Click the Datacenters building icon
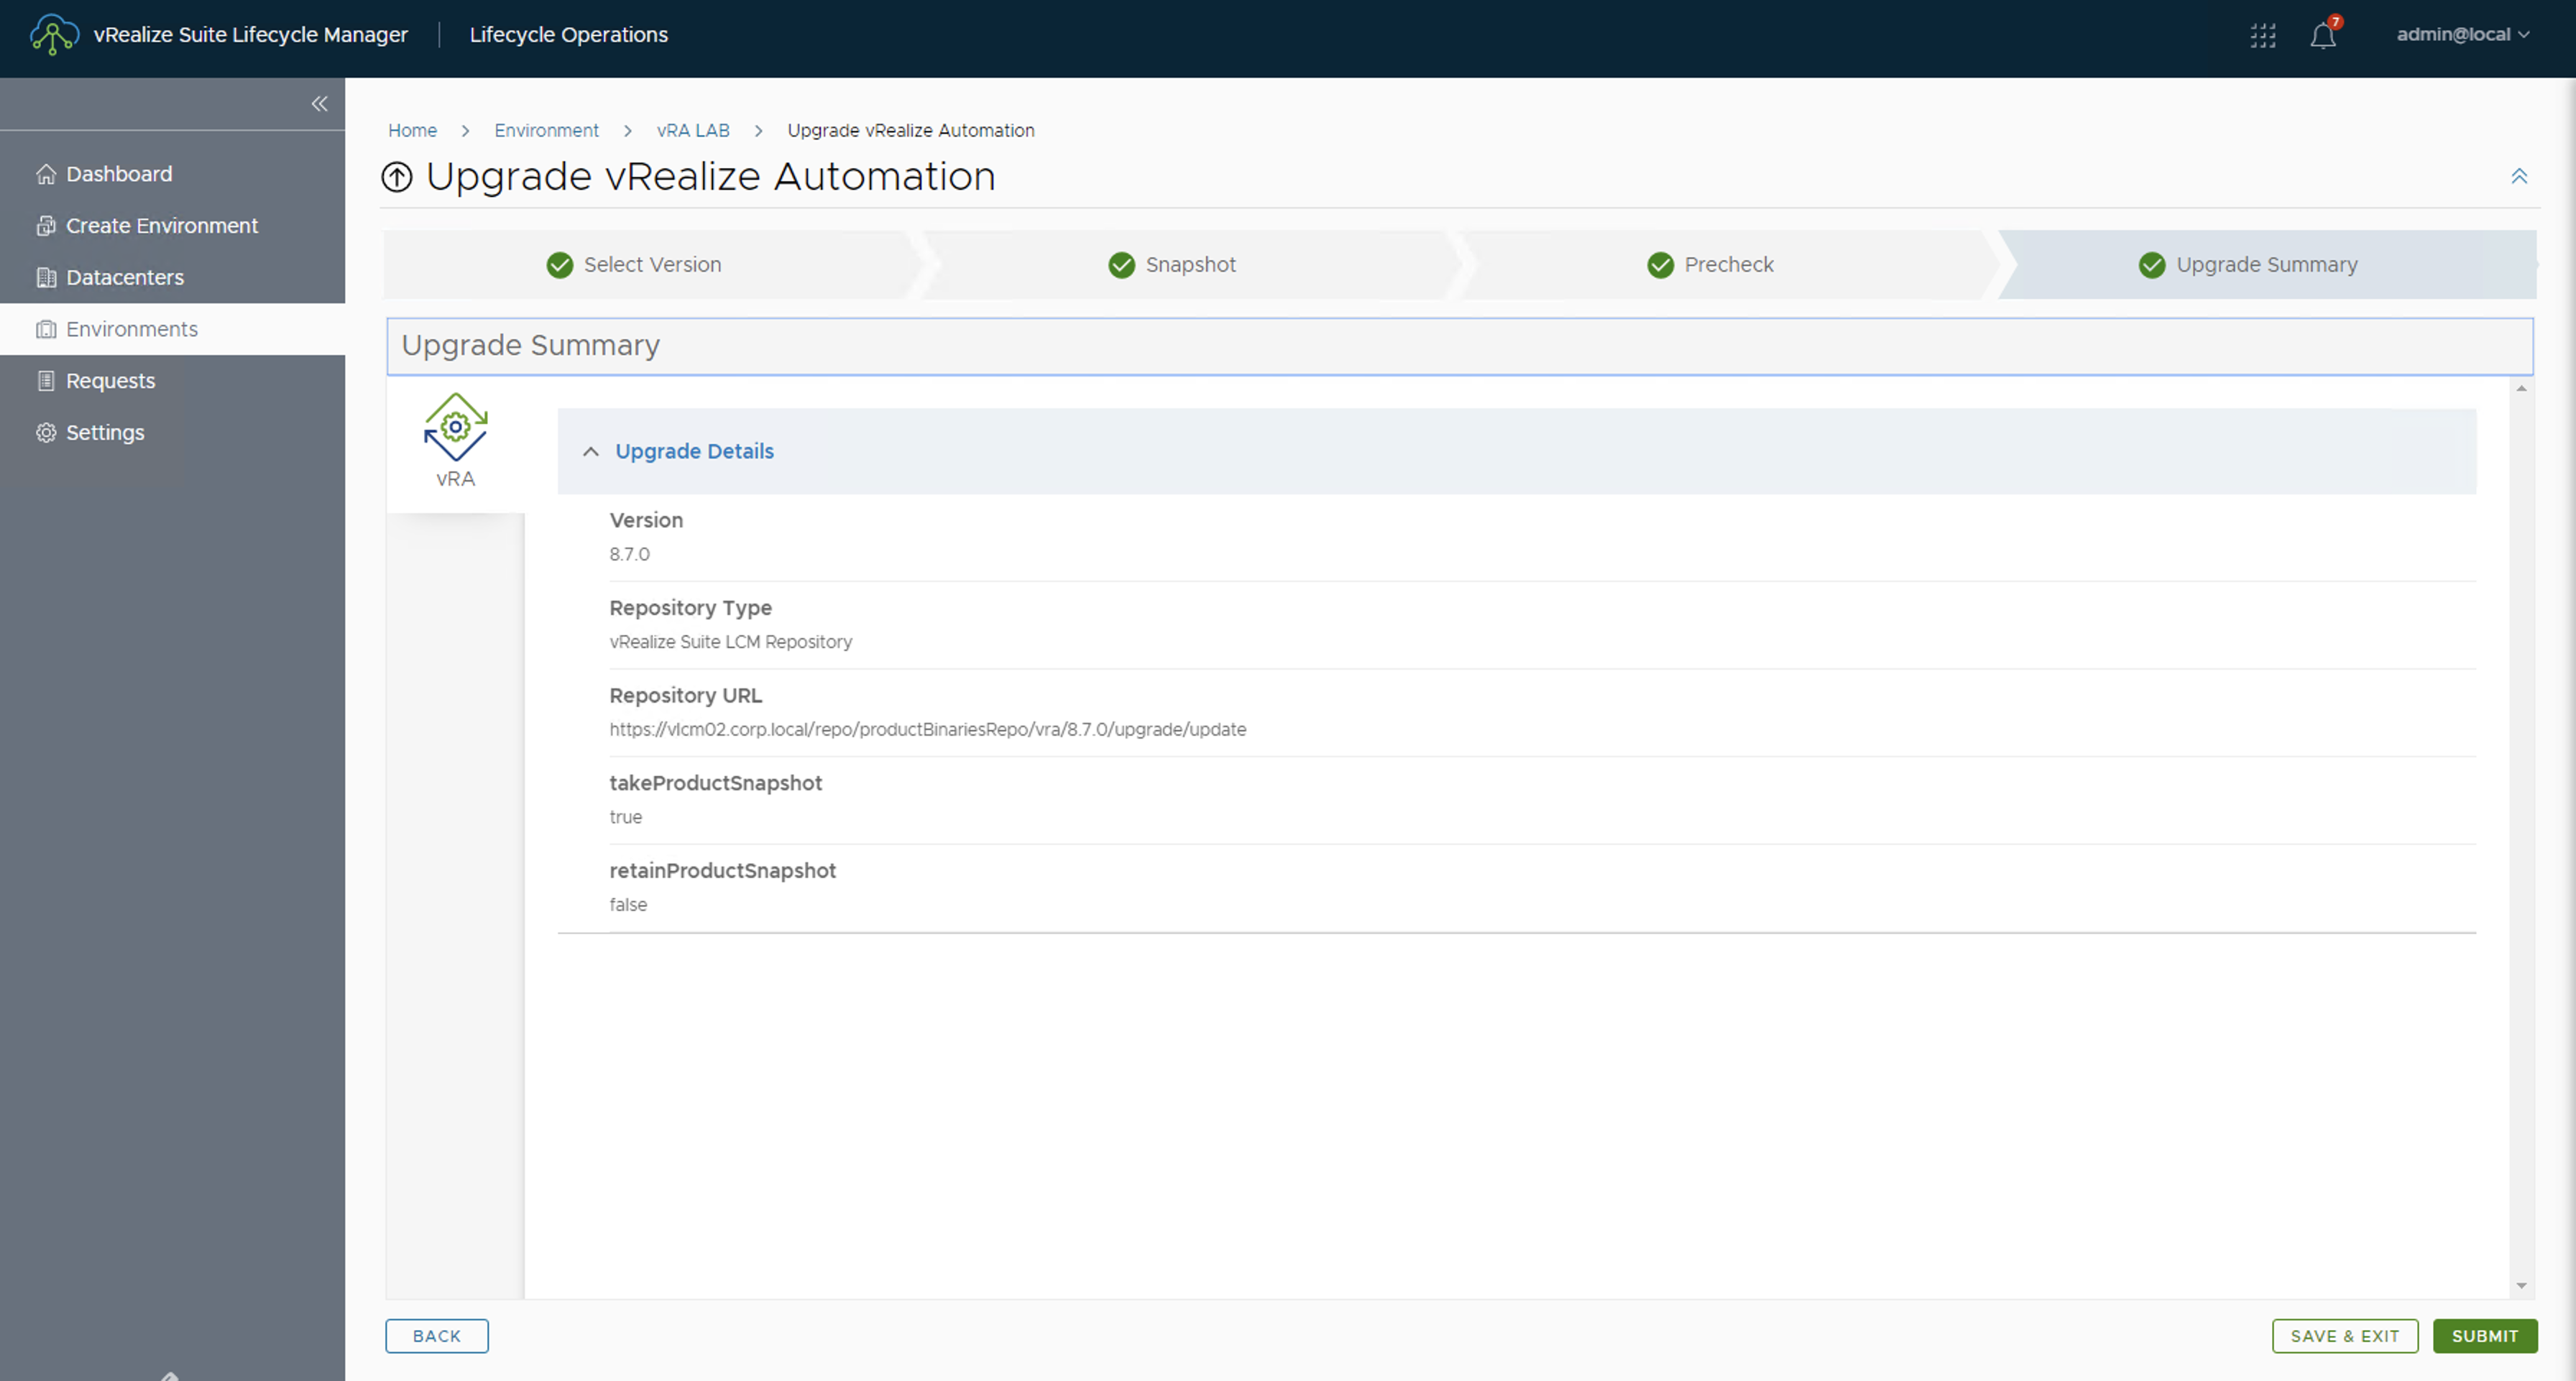Image resolution: width=2576 pixels, height=1381 pixels. [46, 278]
